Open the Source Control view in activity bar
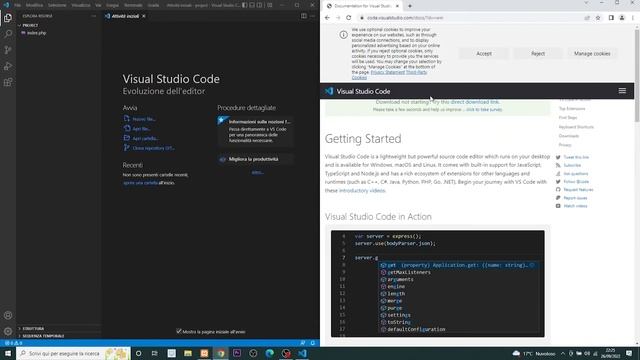Image resolution: width=640 pixels, height=360 pixels. point(8,50)
